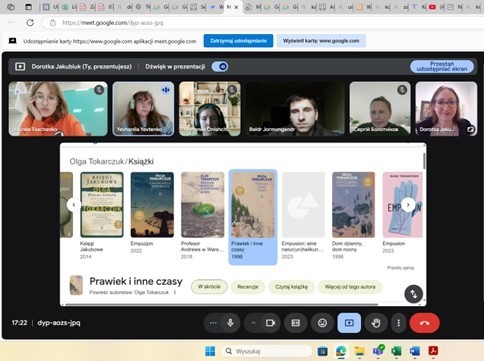Viewport: 484px width, 361px height.
Task: Select Więcej od tego autora chip
Action: tap(350, 287)
